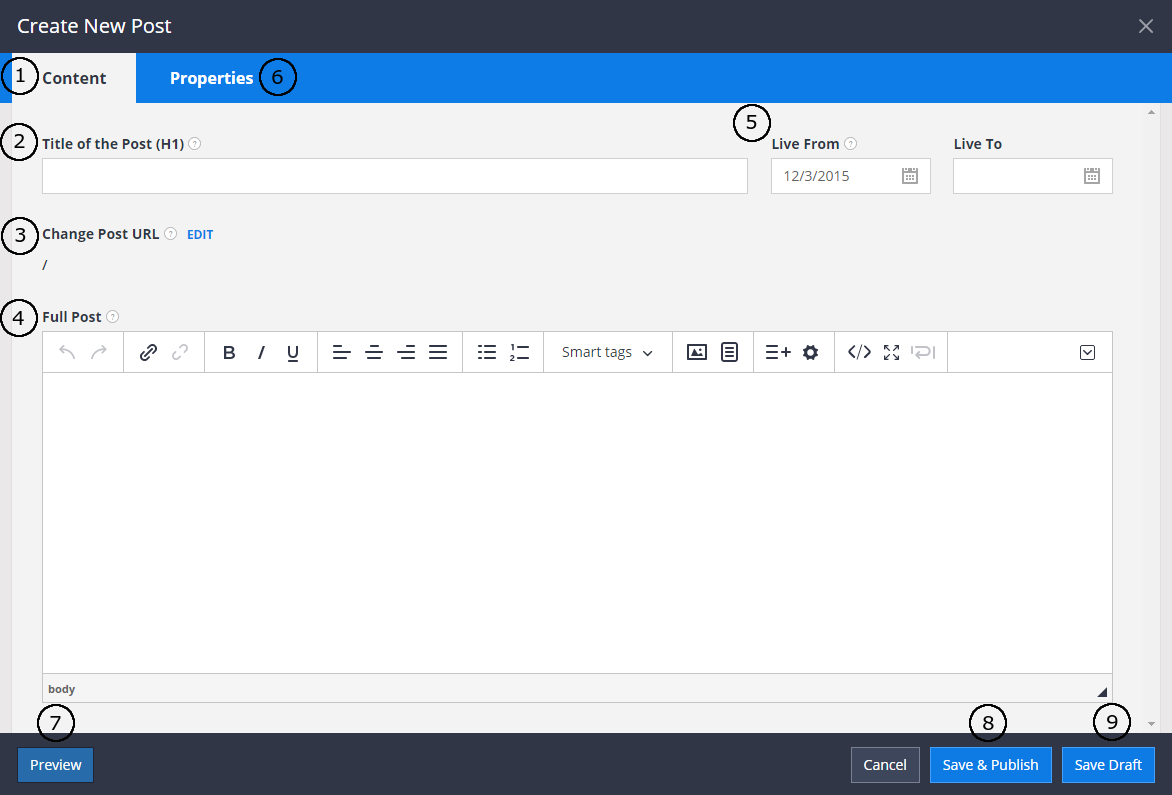Screen dimensions: 1172x795
Task: Open the Smart tags dropdown
Action: (x=607, y=351)
